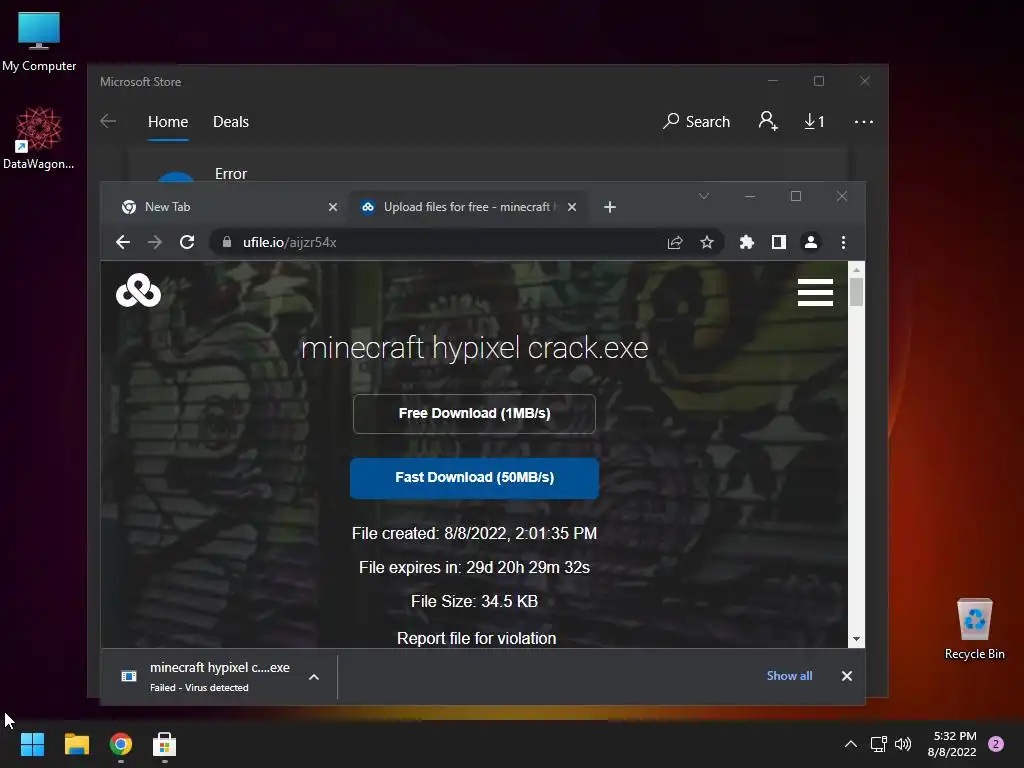The width and height of the screenshot is (1024, 768).
Task: Click Chrome back arrow button
Action: pyautogui.click(x=123, y=242)
